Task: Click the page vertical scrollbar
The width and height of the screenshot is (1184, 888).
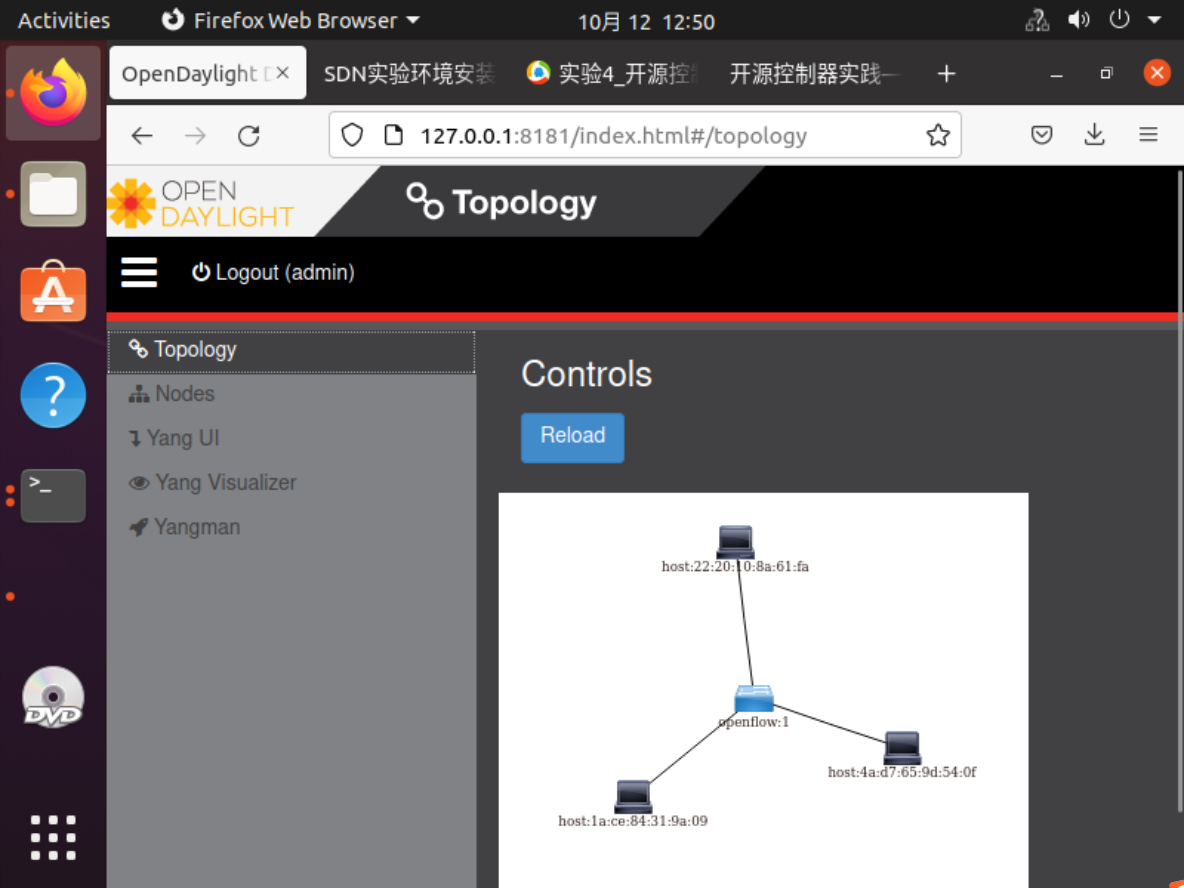Action: (x=1179, y=491)
